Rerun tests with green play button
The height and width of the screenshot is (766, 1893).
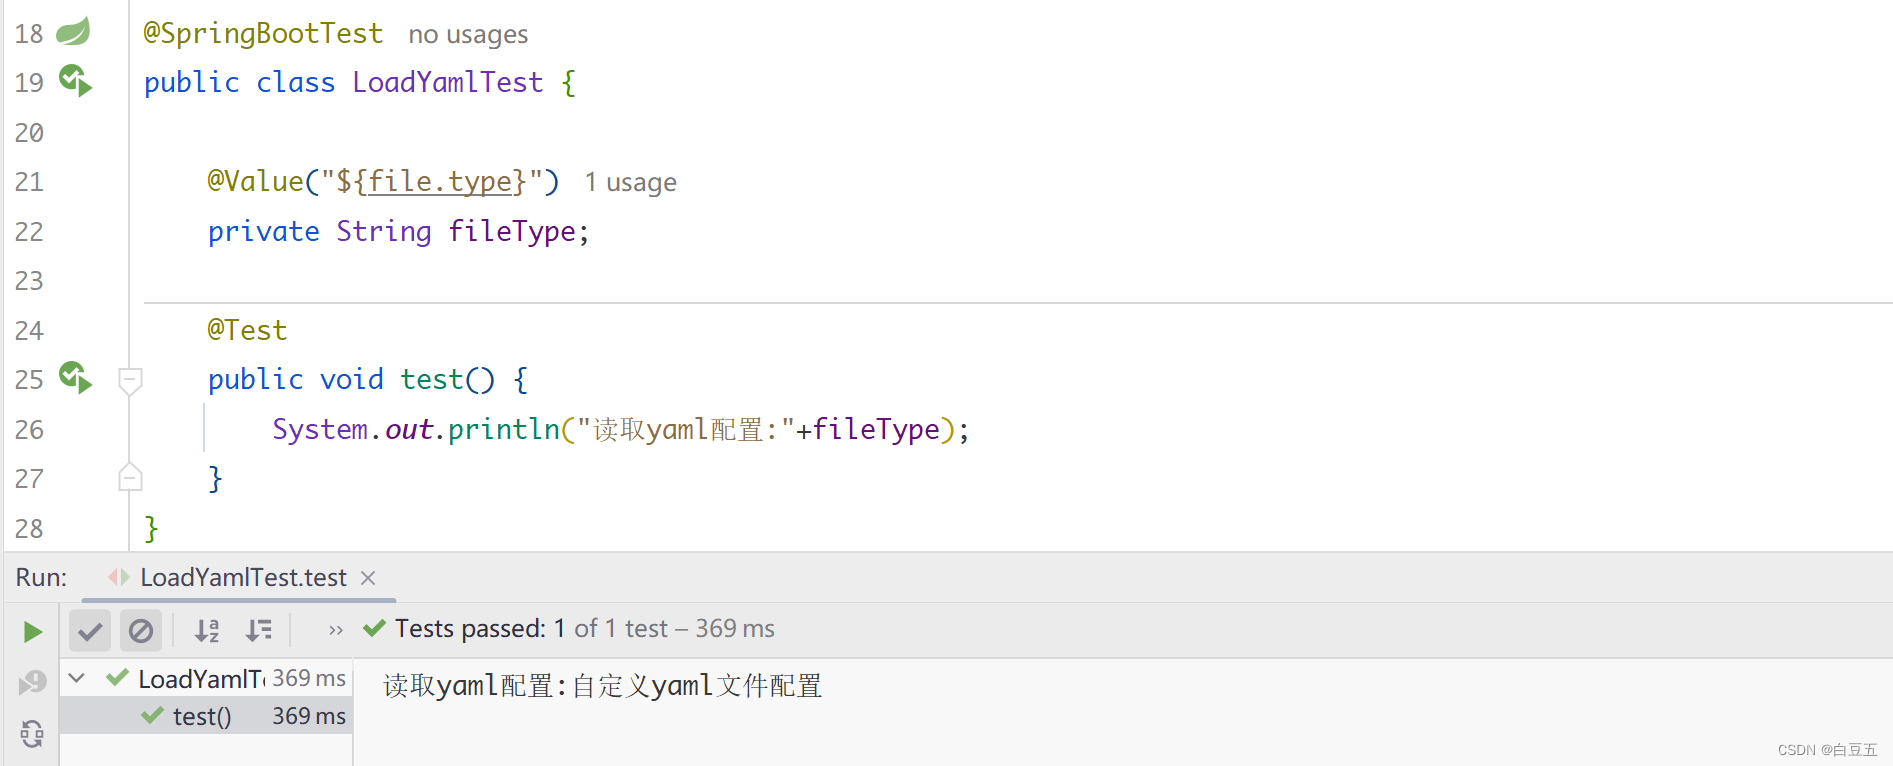point(32,631)
